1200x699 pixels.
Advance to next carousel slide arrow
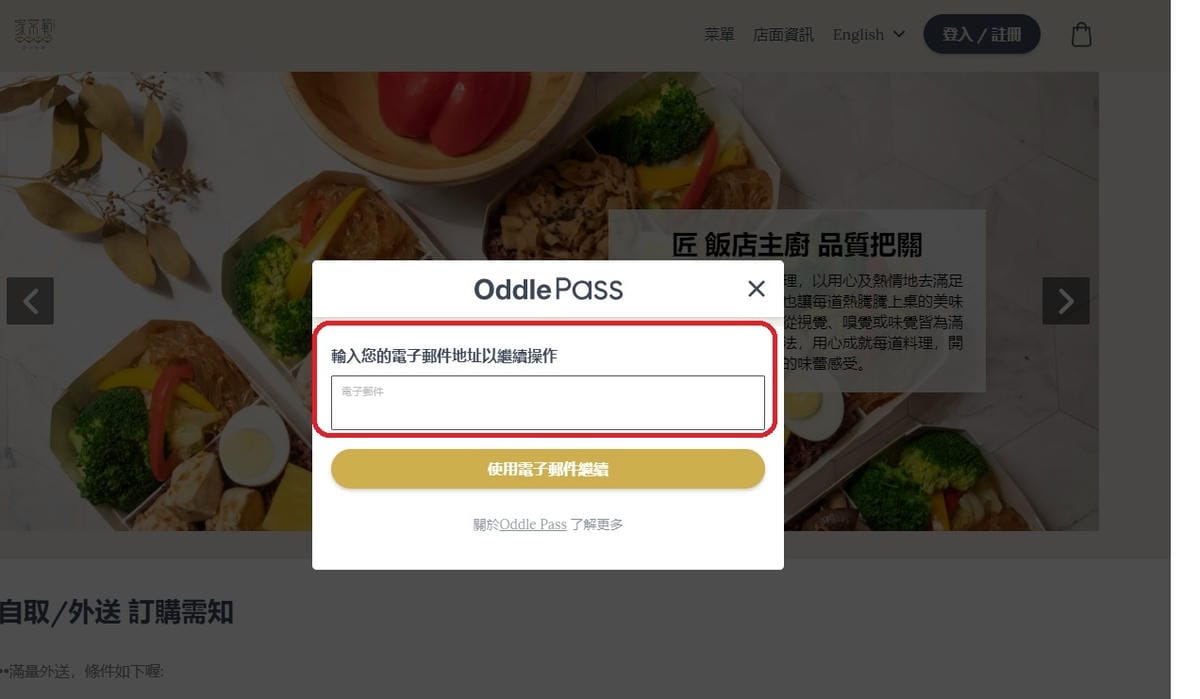click(1066, 301)
